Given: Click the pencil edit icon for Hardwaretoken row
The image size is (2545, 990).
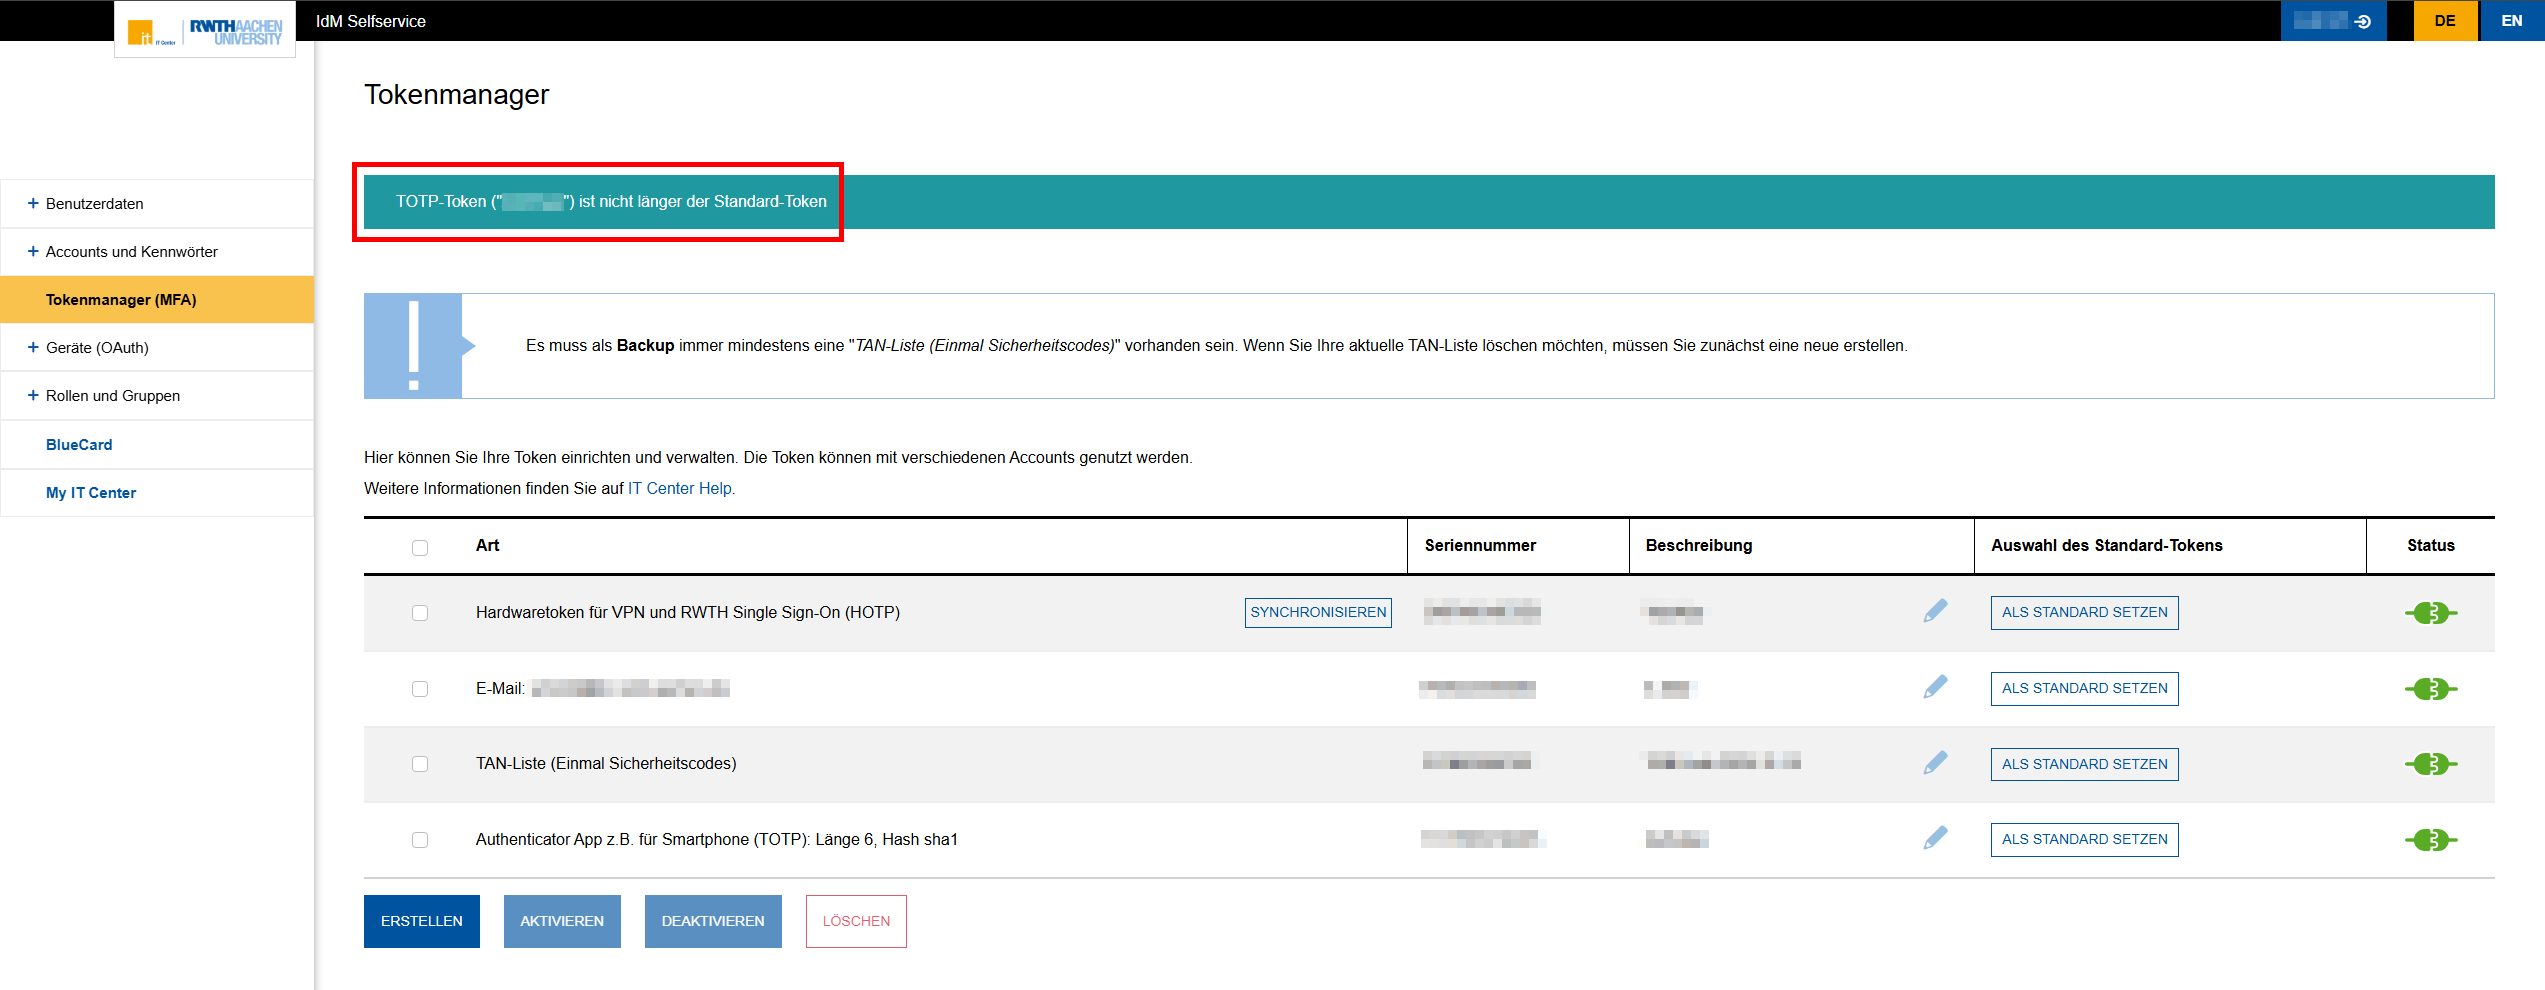Looking at the screenshot, I should point(1935,611).
